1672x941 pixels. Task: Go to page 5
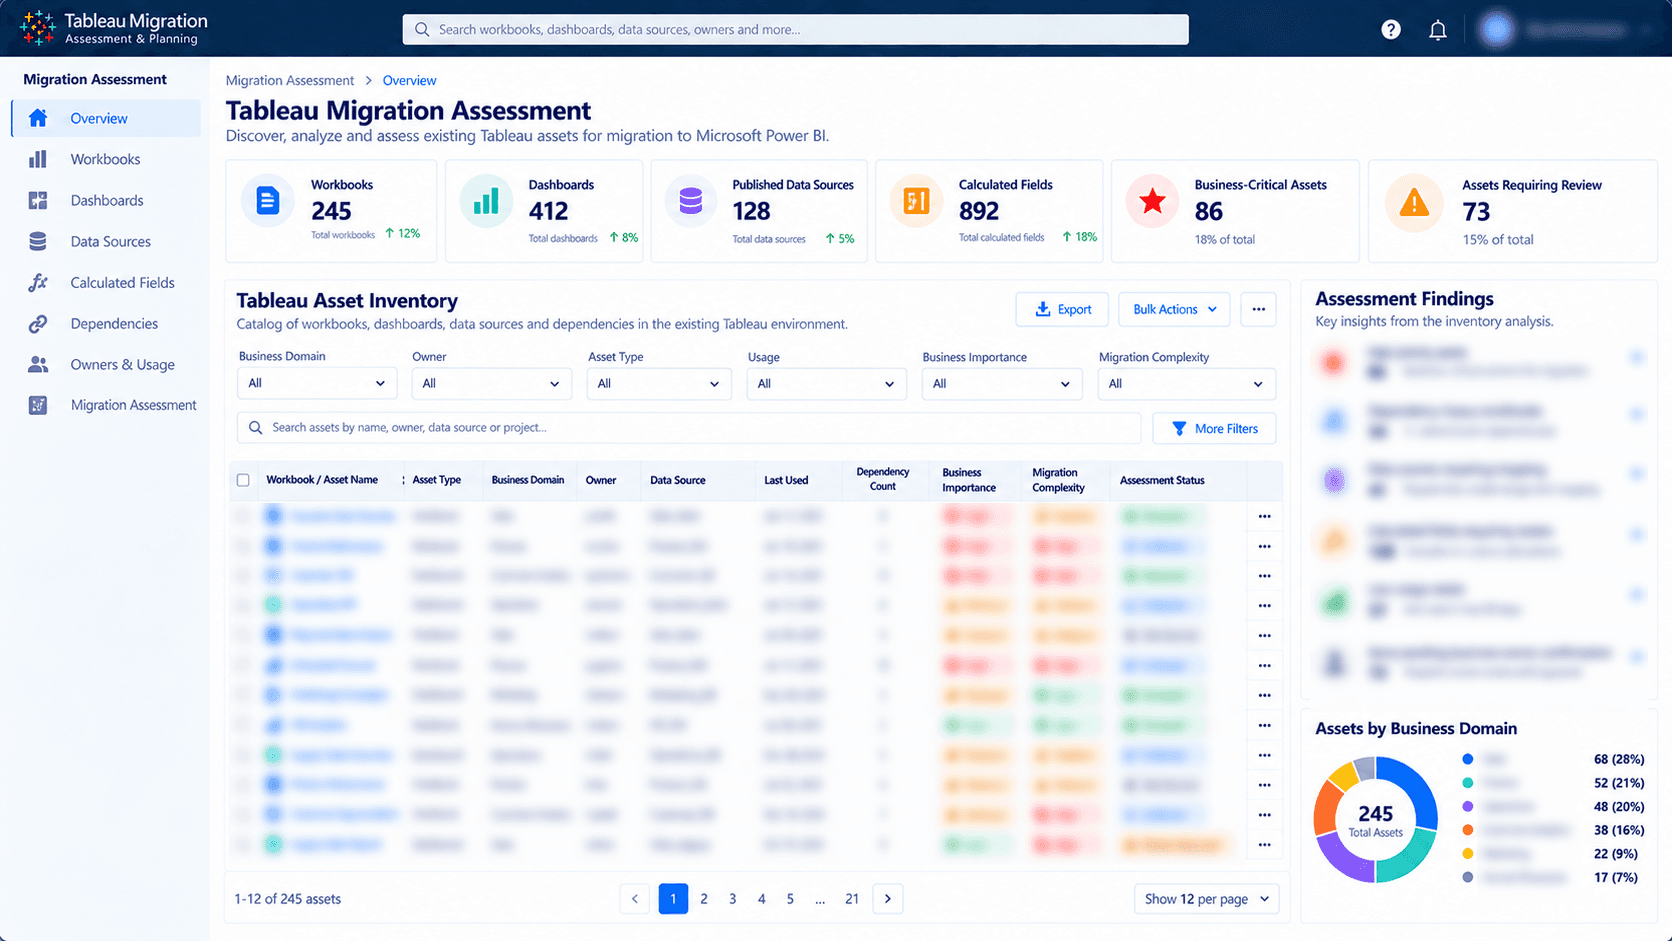tap(790, 899)
